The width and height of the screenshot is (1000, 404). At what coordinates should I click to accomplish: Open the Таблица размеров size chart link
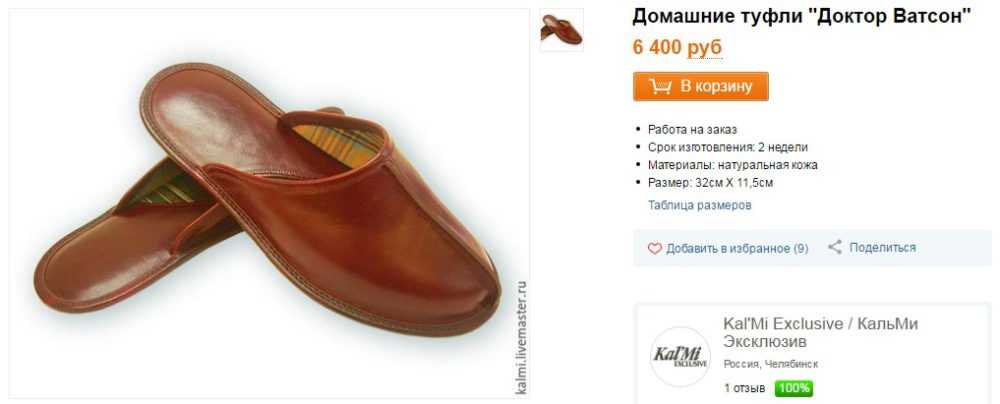click(x=700, y=206)
